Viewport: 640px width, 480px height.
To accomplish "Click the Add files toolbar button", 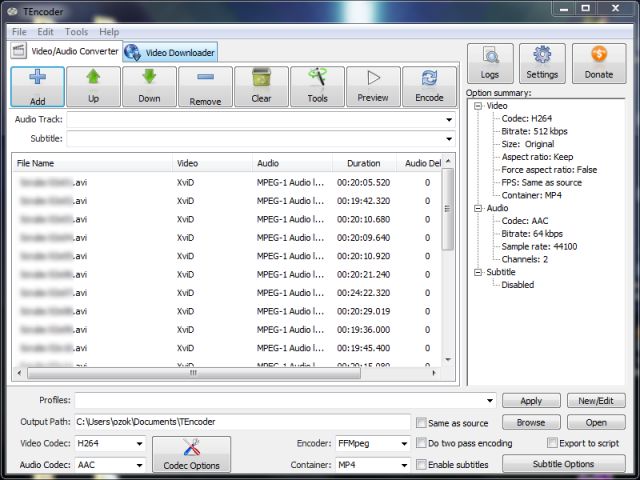I will 37,87.
